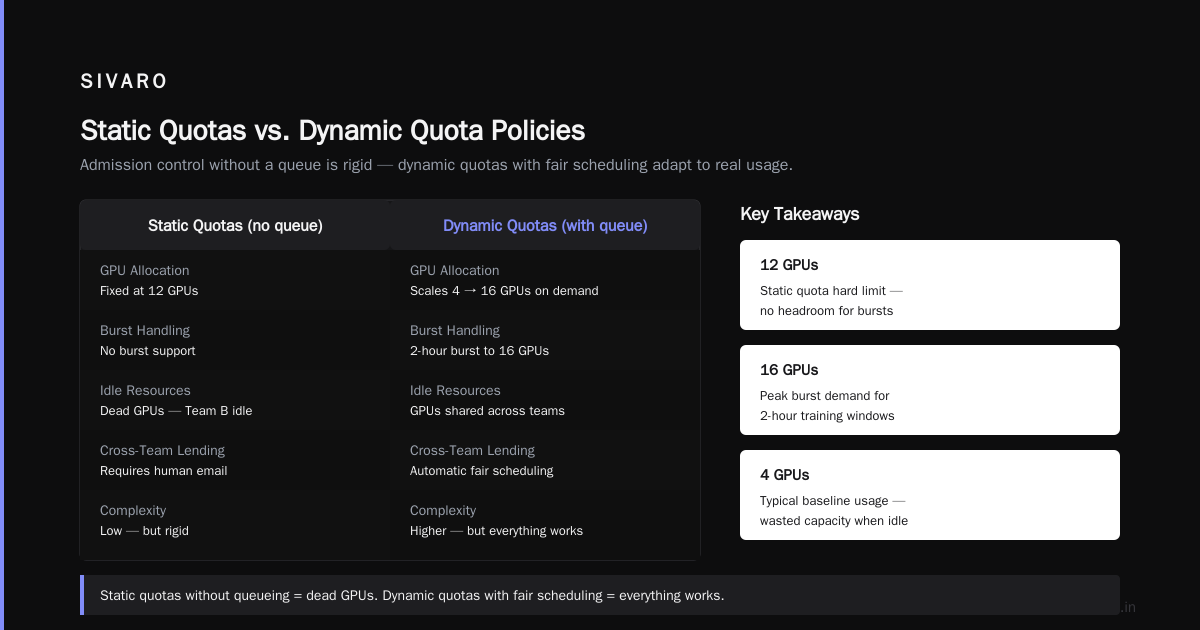Click '2-hour burst to 16 GPUs' value

point(479,351)
